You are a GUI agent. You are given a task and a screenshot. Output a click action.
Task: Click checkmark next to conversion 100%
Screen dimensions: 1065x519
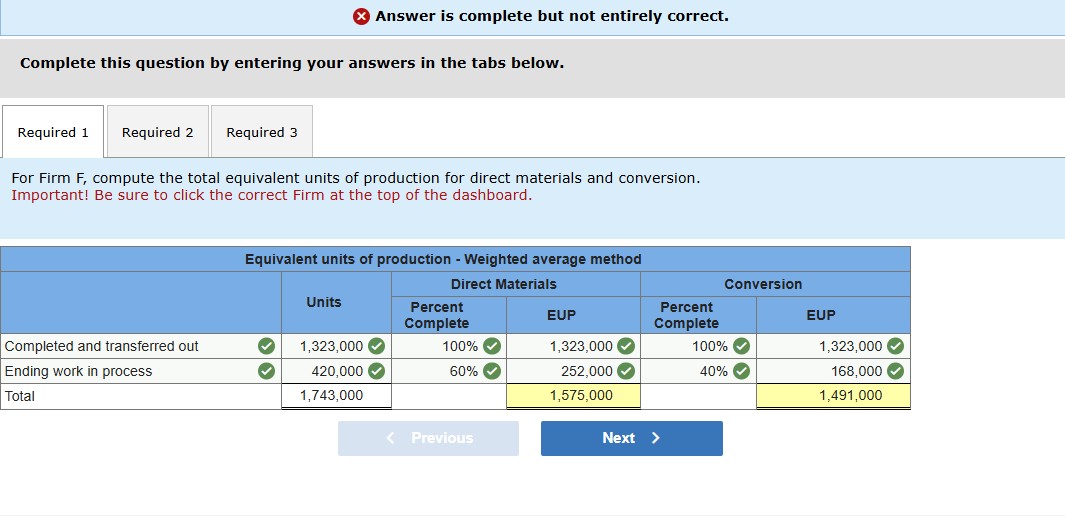pos(742,346)
